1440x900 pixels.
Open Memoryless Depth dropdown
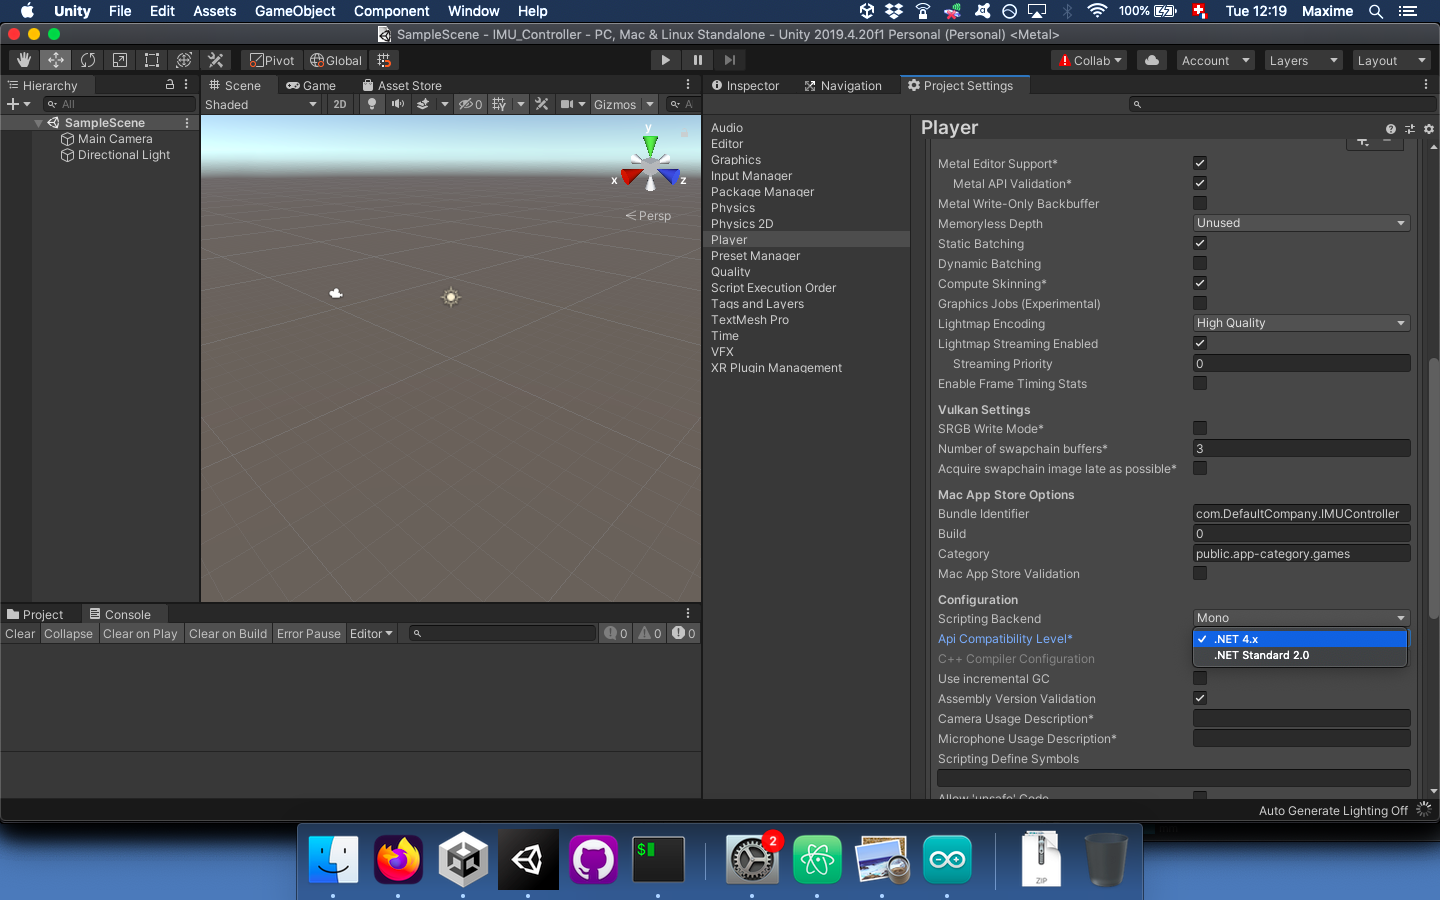click(1301, 223)
